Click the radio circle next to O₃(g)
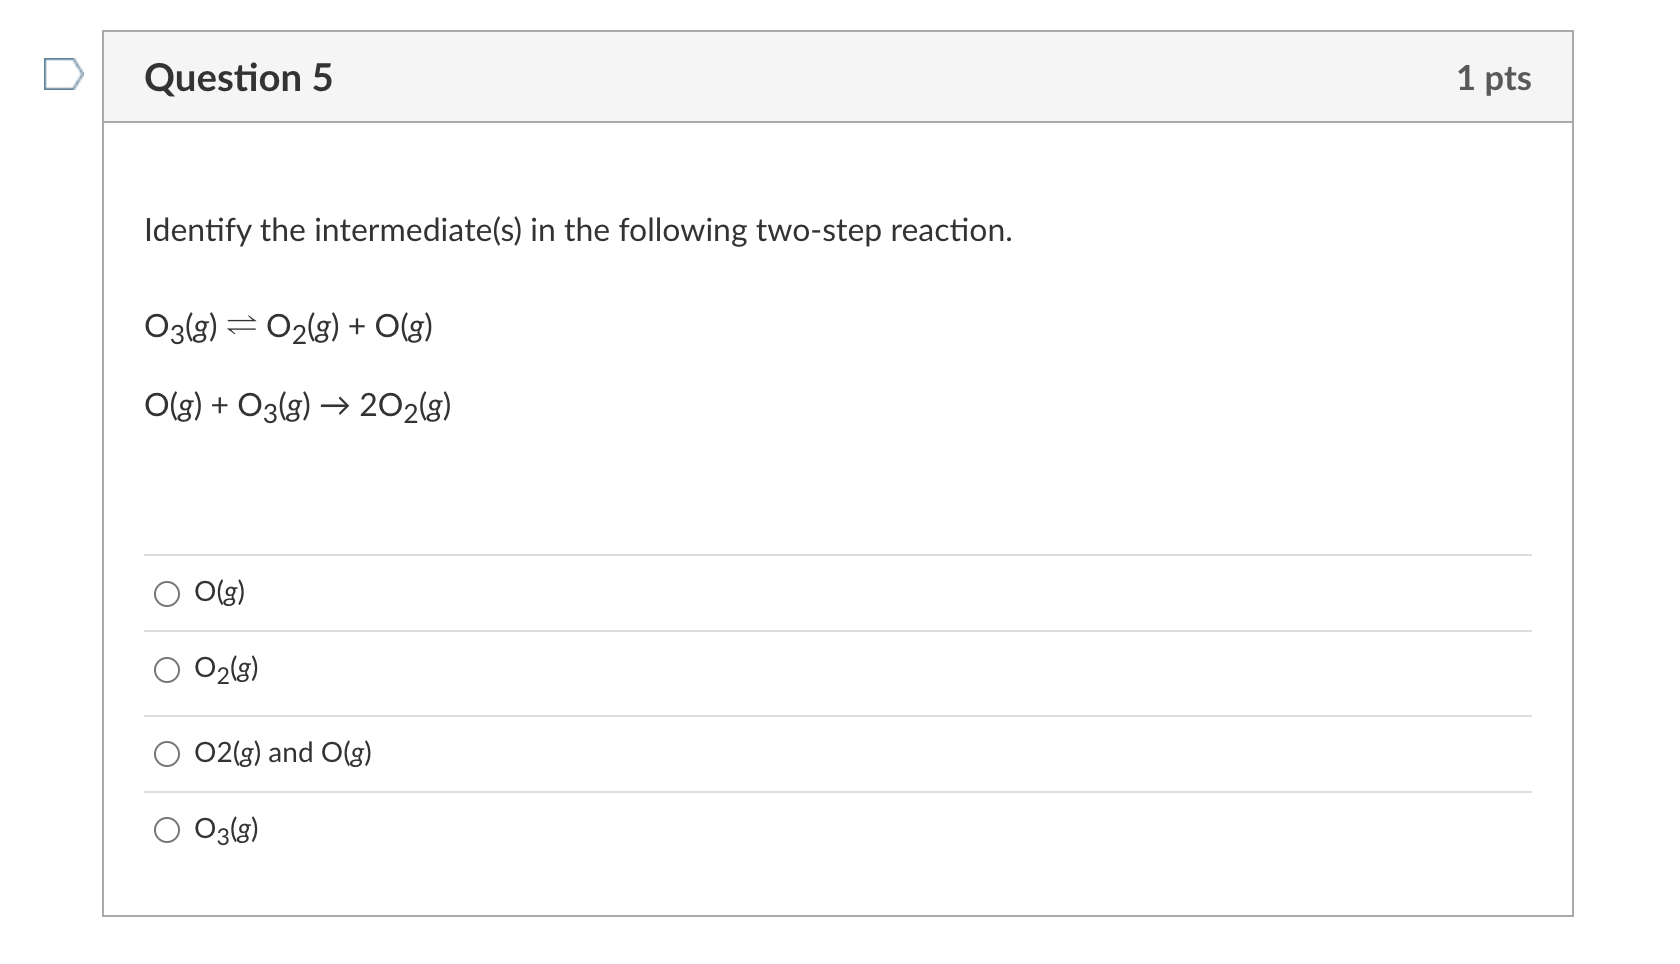 click(x=168, y=830)
